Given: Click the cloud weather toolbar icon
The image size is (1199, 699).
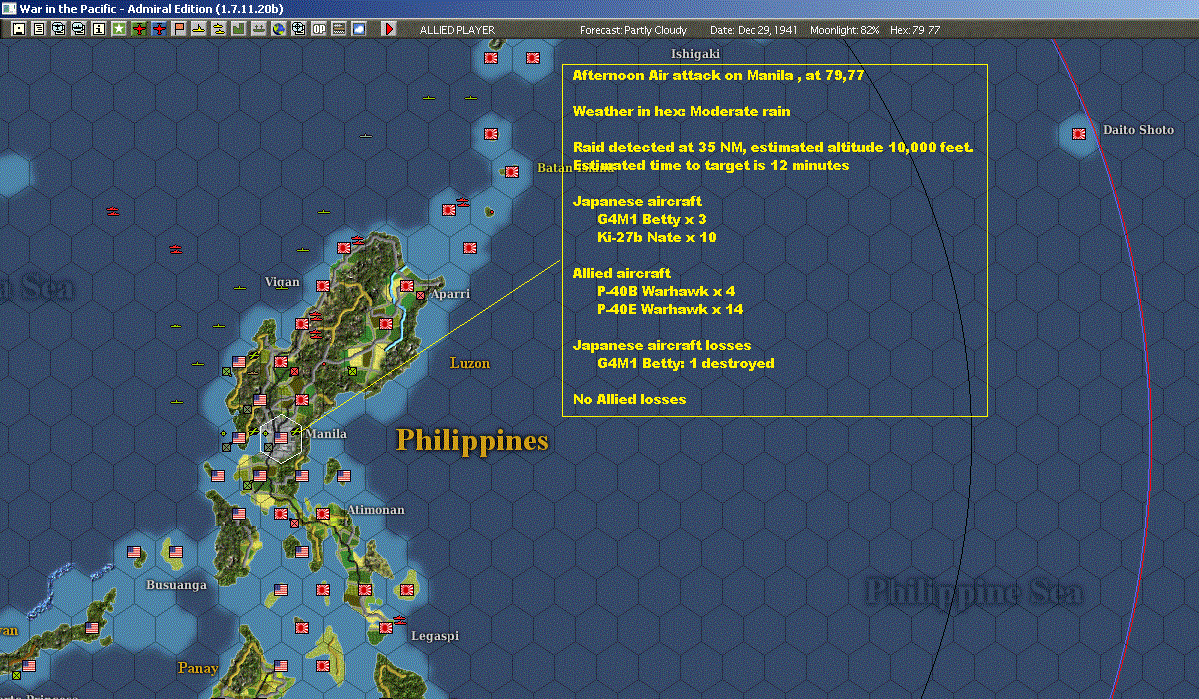Looking at the screenshot, I should pyautogui.click(x=358, y=29).
